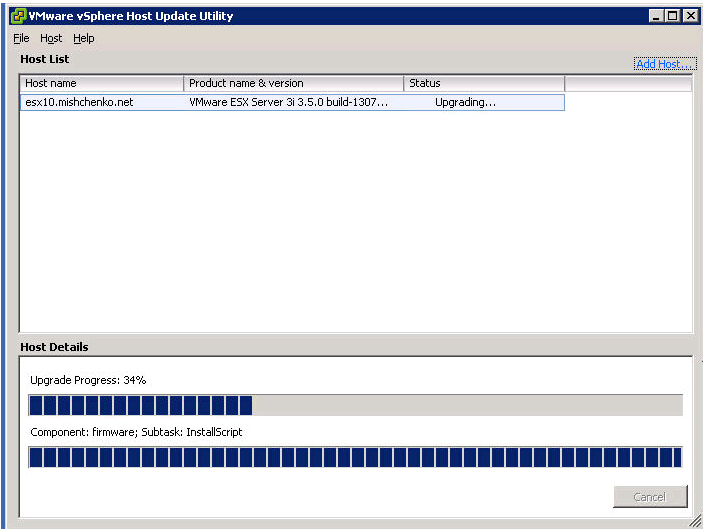
Task: Open the Help menu
Action: coord(84,39)
